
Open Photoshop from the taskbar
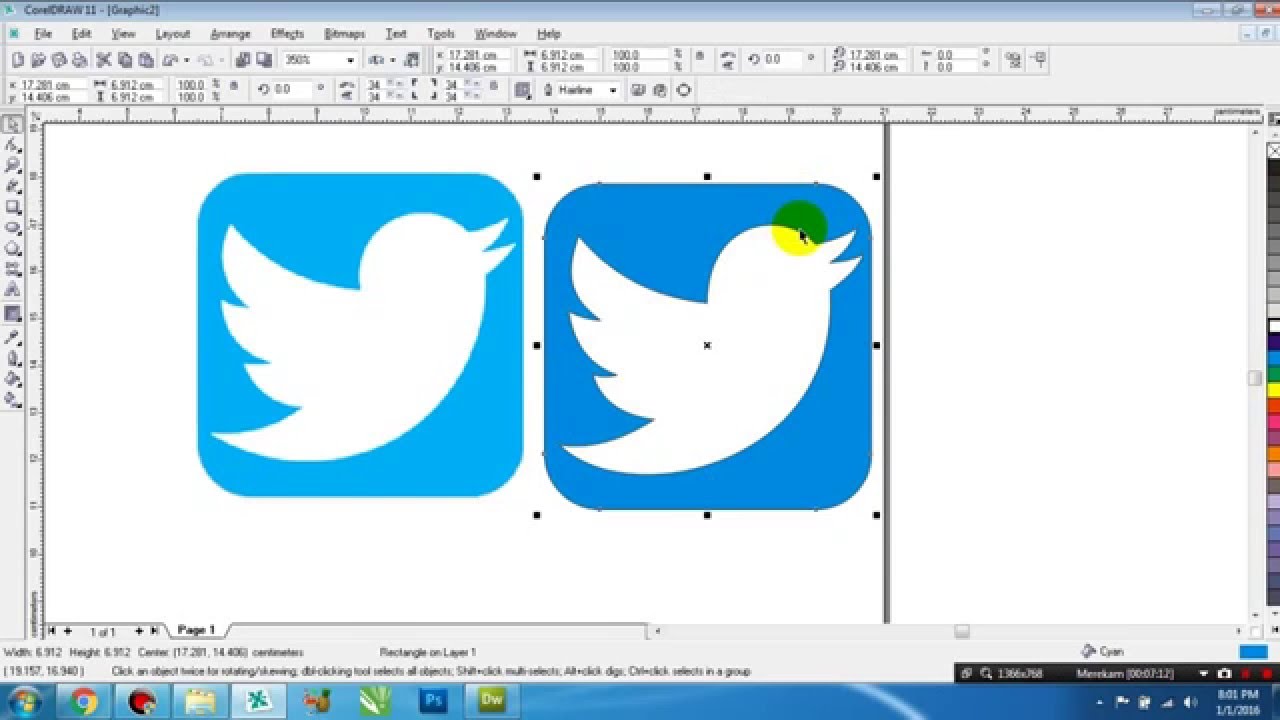[x=433, y=701]
